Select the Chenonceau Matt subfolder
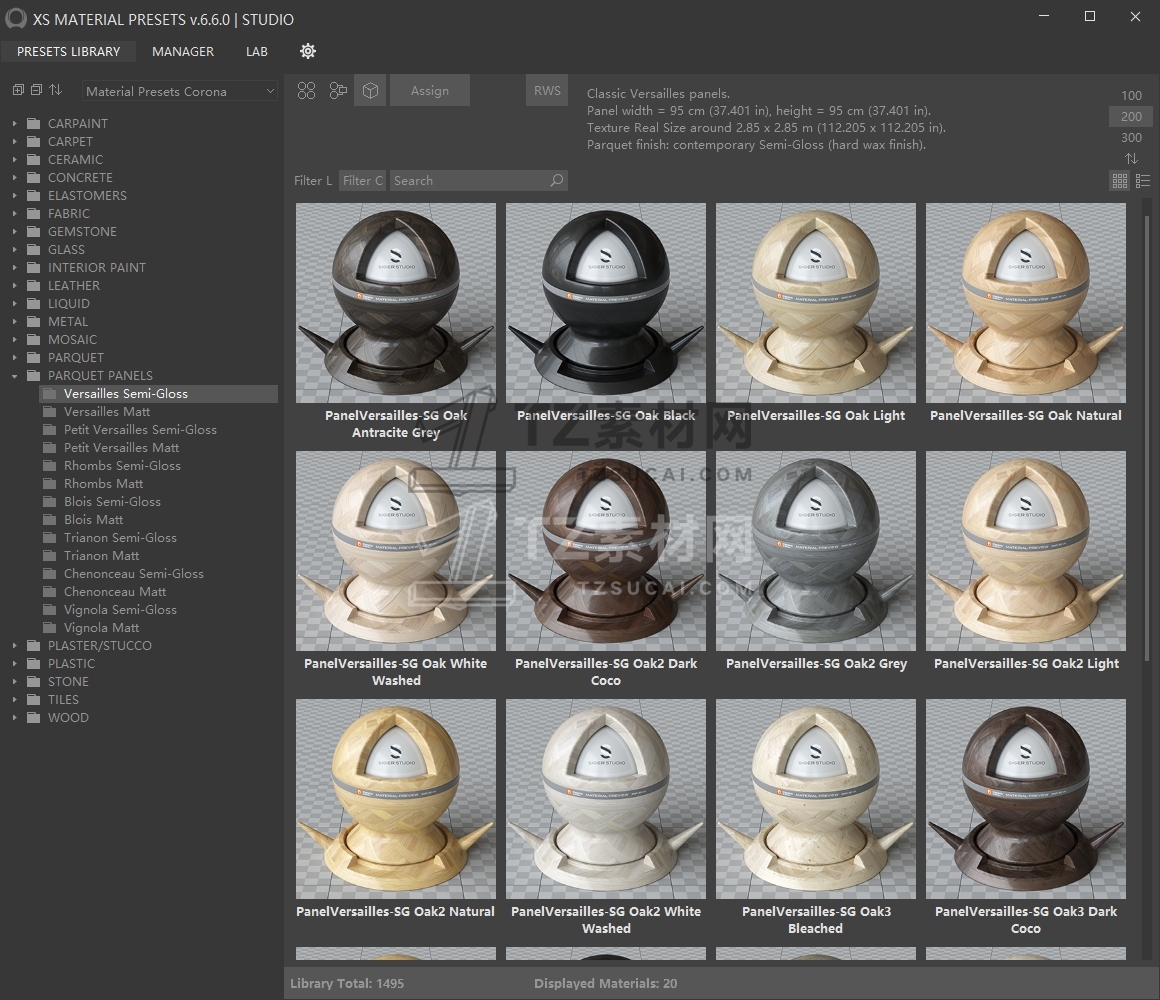The width and height of the screenshot is (1160, 1000). coord(115,592)
